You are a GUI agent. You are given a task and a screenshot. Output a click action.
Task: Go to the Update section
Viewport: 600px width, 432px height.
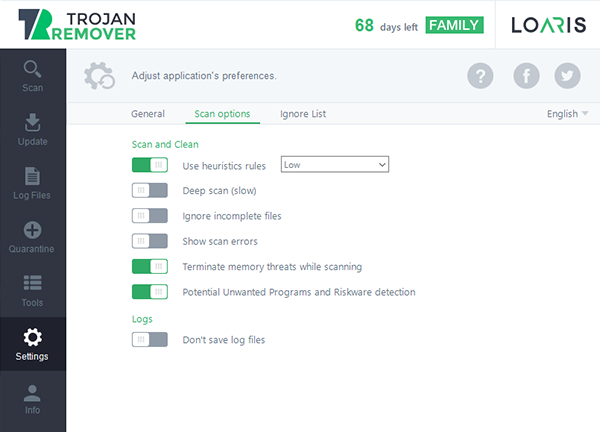coord(33,130)
